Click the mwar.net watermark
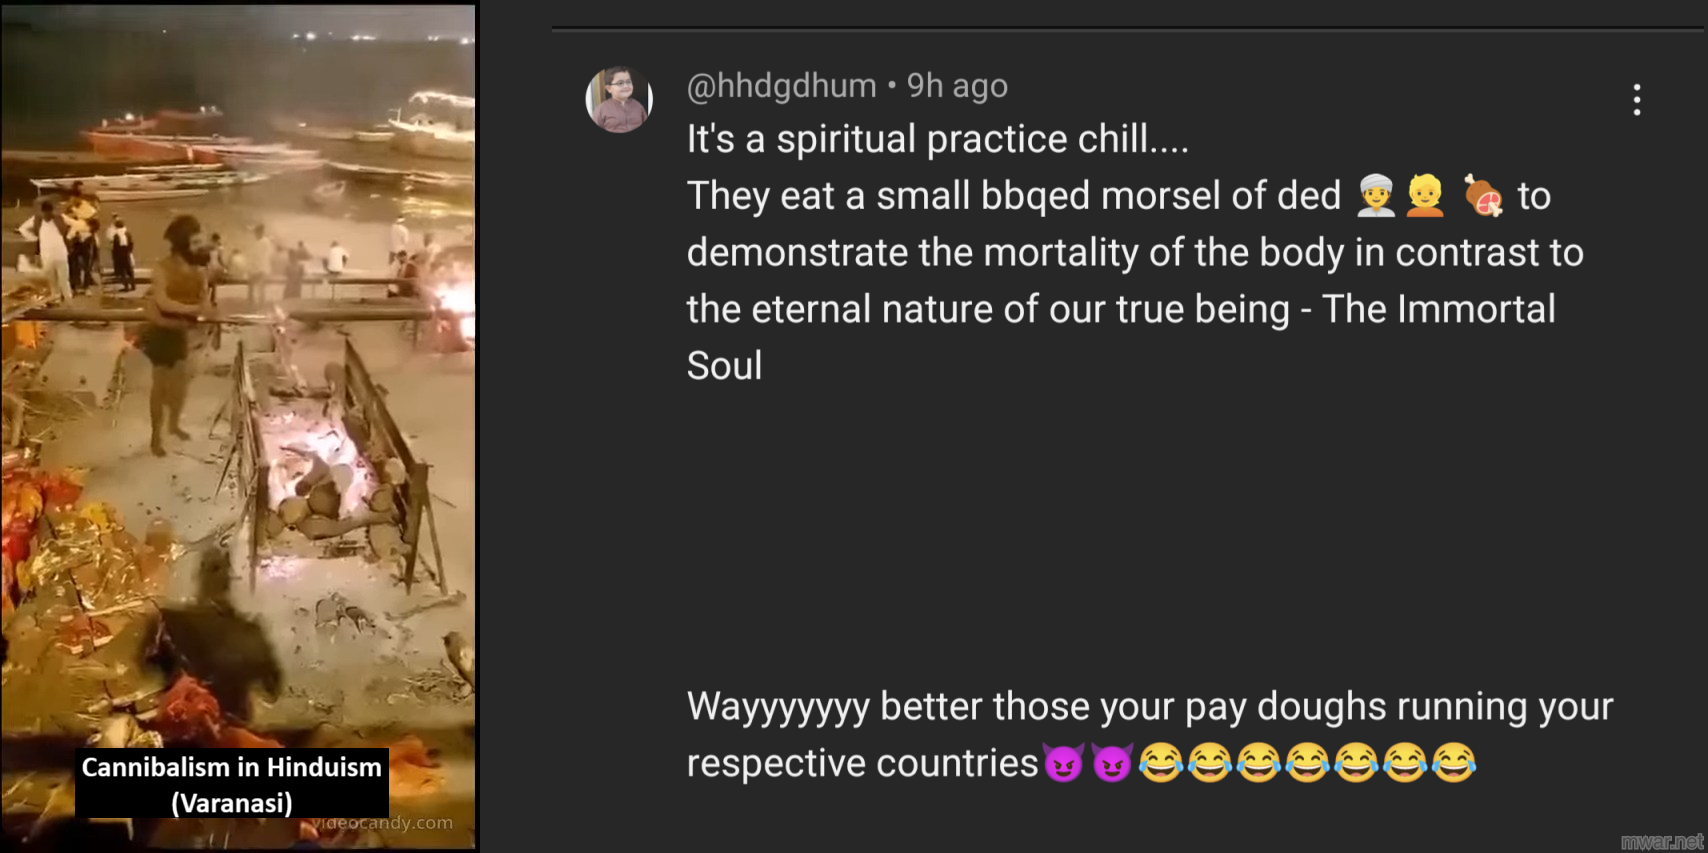This screenshot has height=853, width=1708. pyautogui.click(x=1661, y=841)
